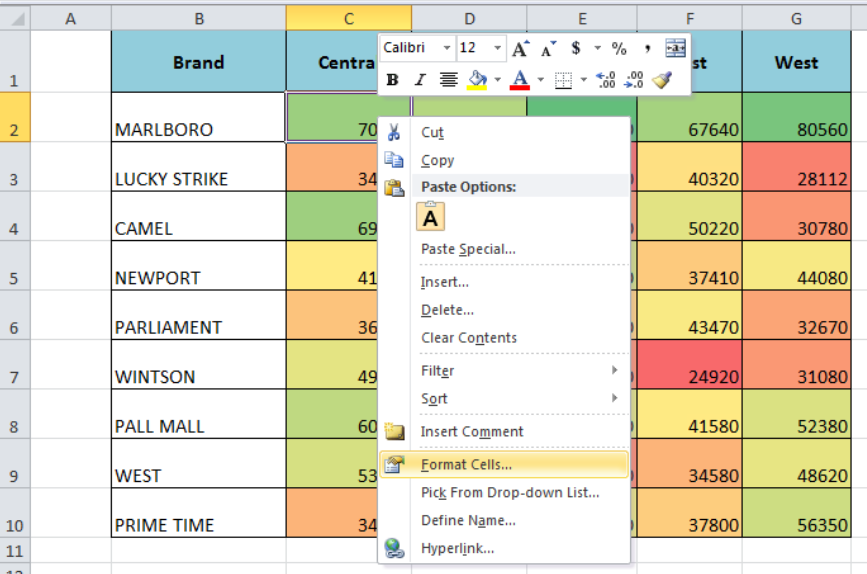
Task: Select cell with value 24920
Action: point(690,364)
